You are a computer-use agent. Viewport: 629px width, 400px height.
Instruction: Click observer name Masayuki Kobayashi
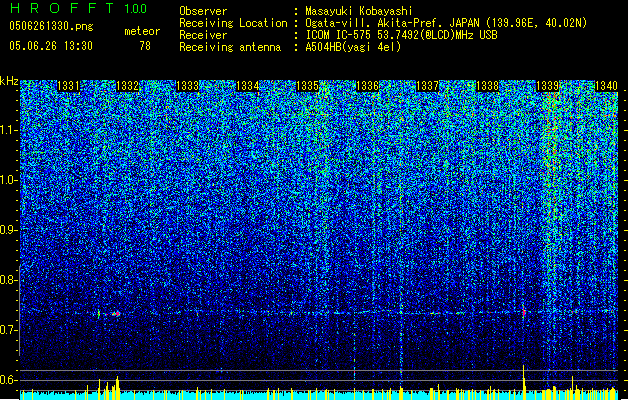[x=359, y=11]
